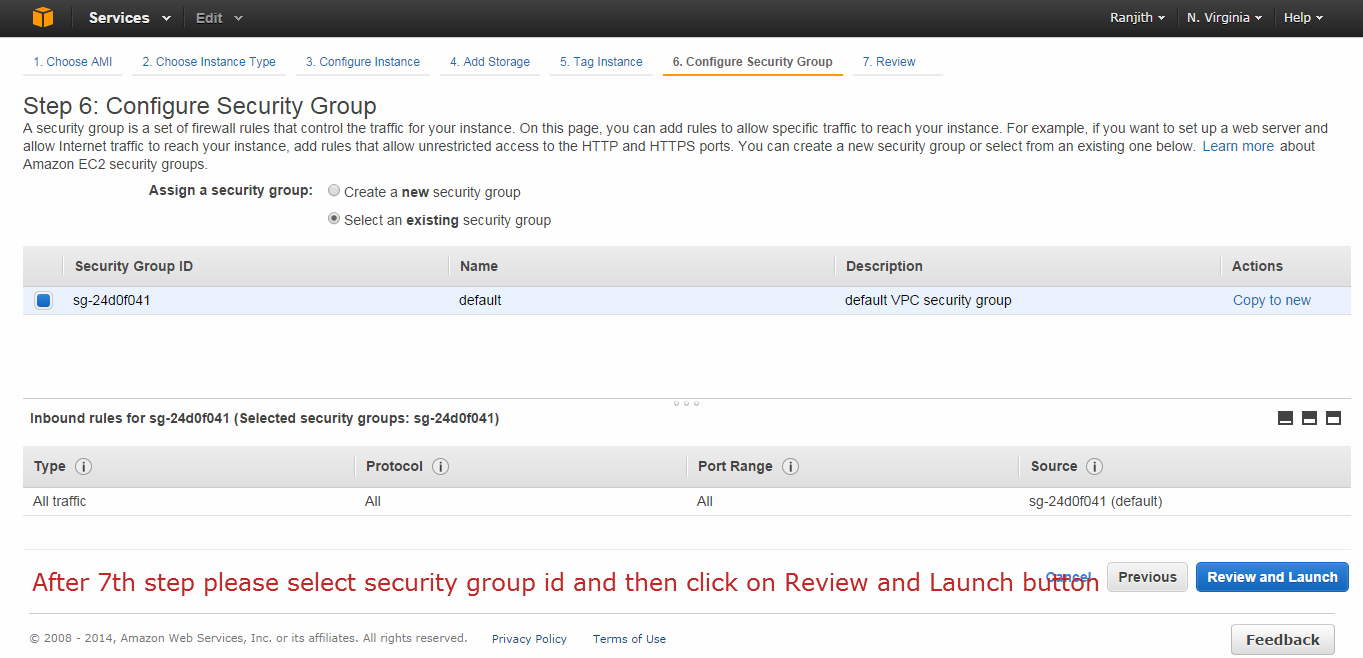1363x658 pixels.
Task: Click the Type column info icon
Action: tap(84, 467)
